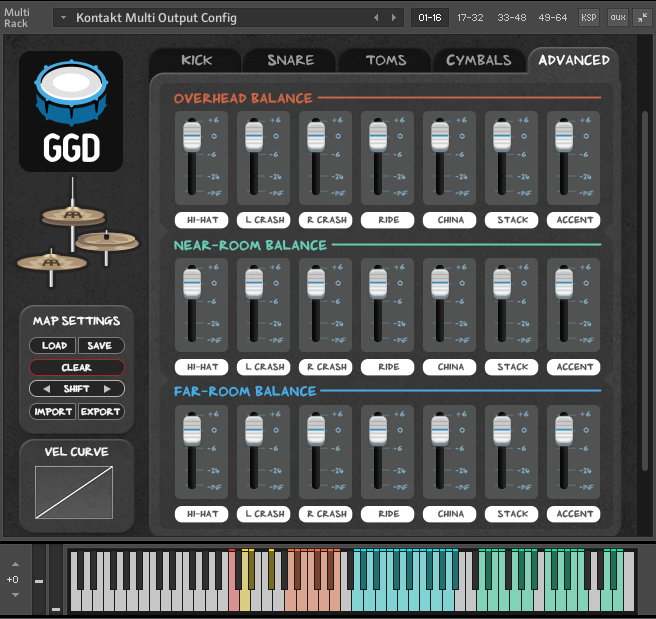Screen dimensions: 656x619
Task: Go to the previous multi preset
Action: (377, 17)
